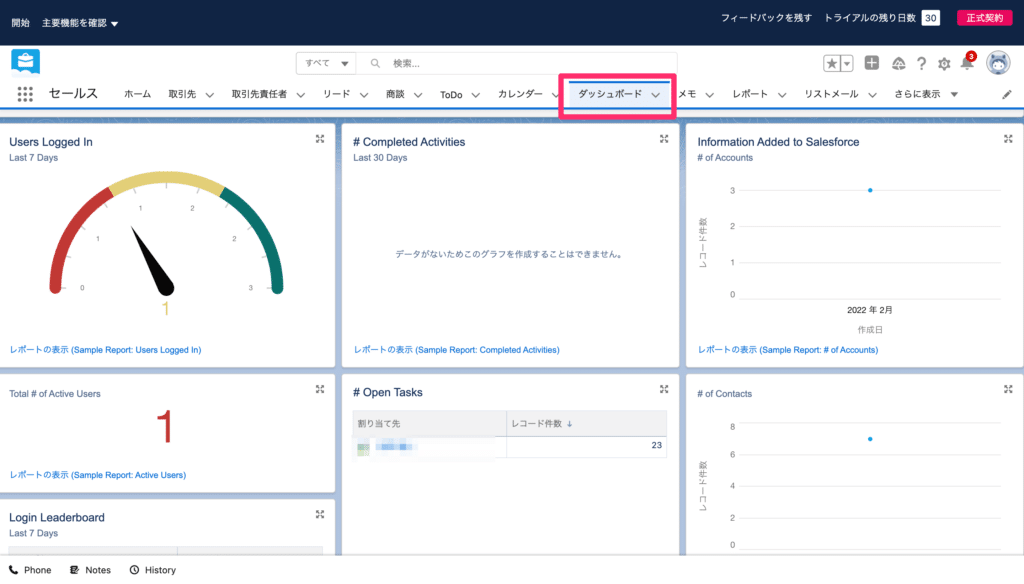Image resolution: width=1024 pixels, height=584 pixels.
Task: Click the Users Logged In gauge needle
Action: (153, 261)
